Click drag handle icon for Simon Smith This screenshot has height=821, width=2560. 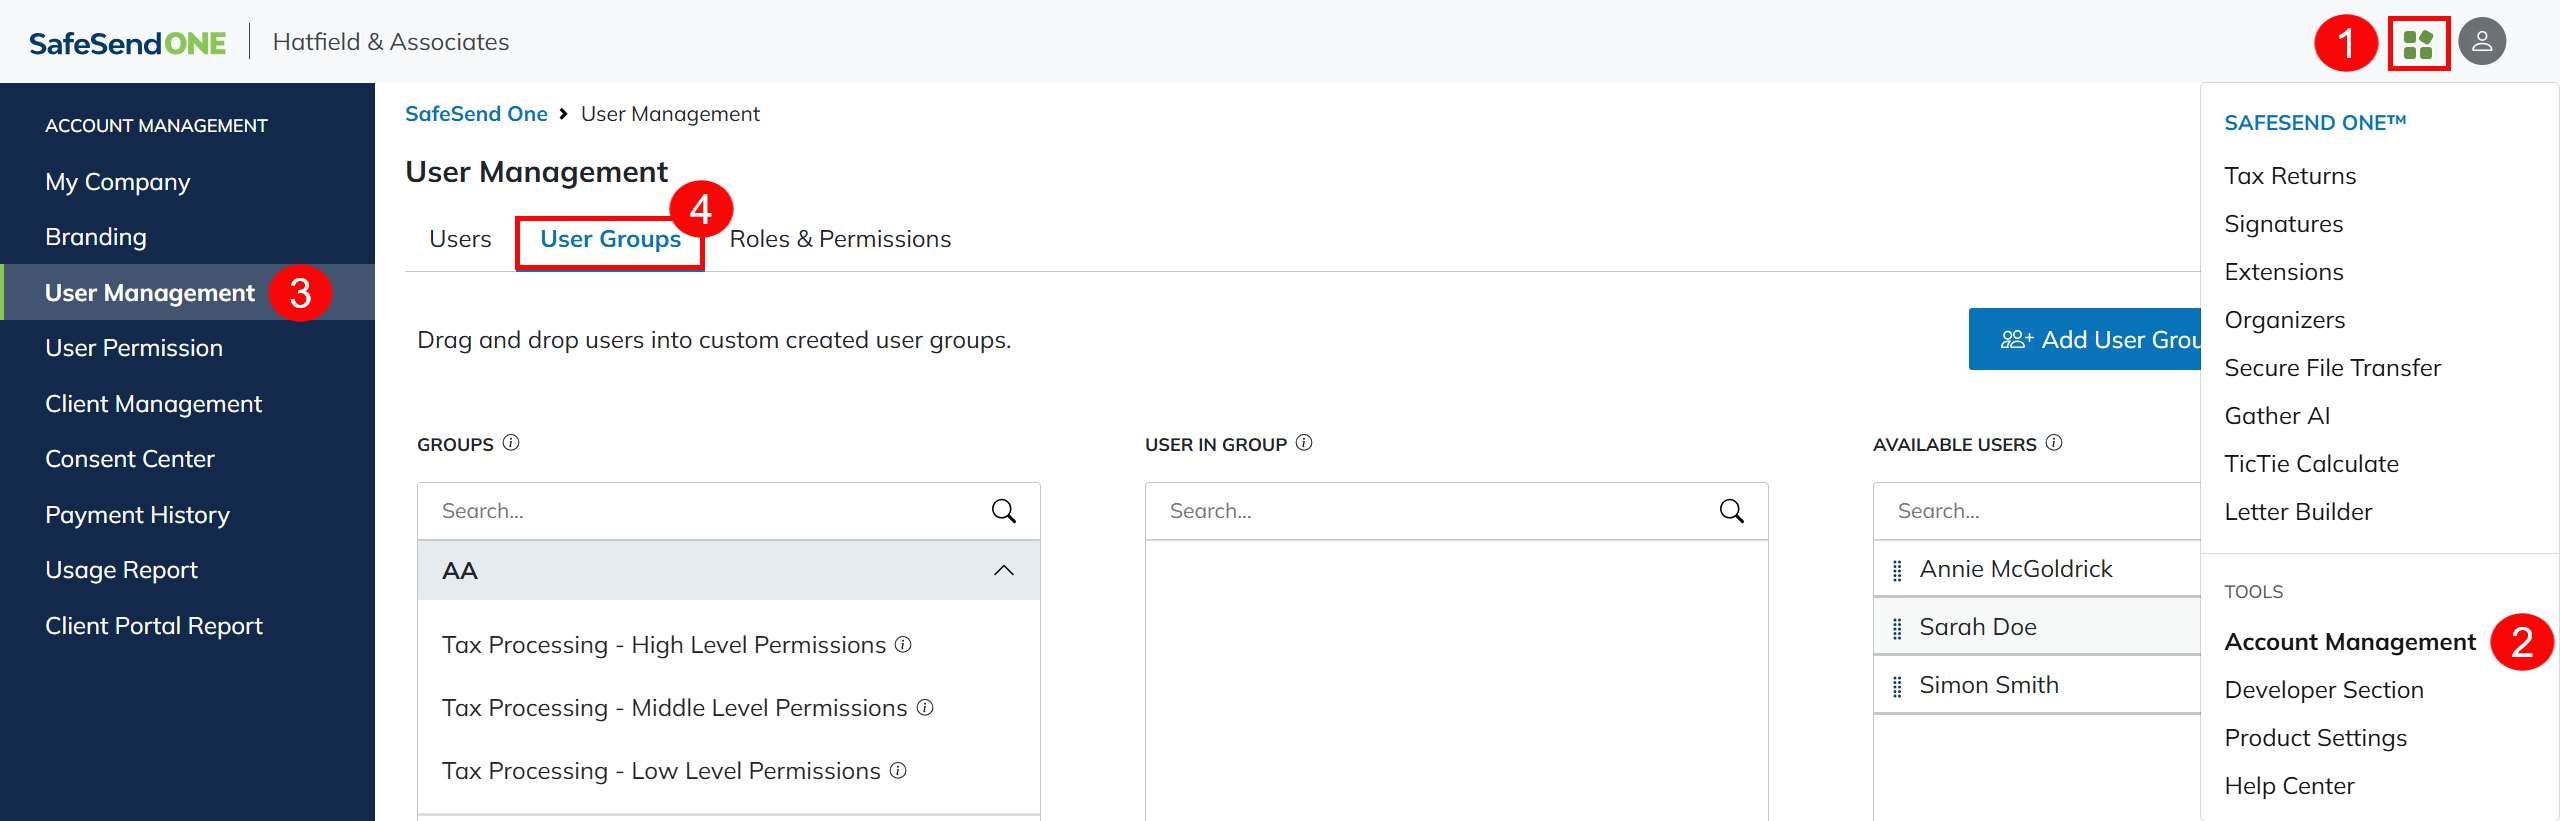[1897, 686]
